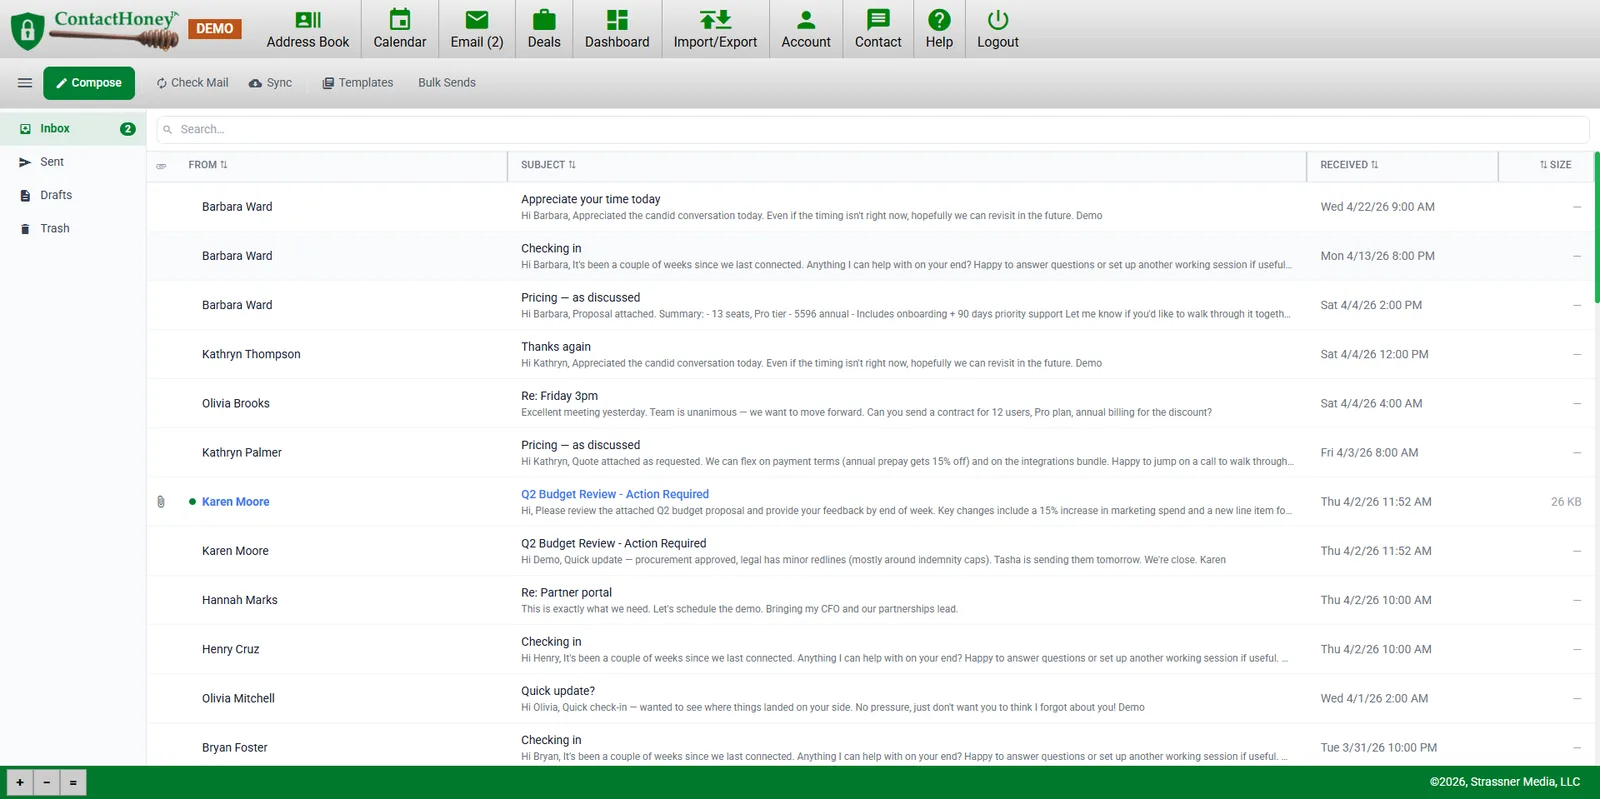
Task: Open the Dashboard
Action: (617, 29)
